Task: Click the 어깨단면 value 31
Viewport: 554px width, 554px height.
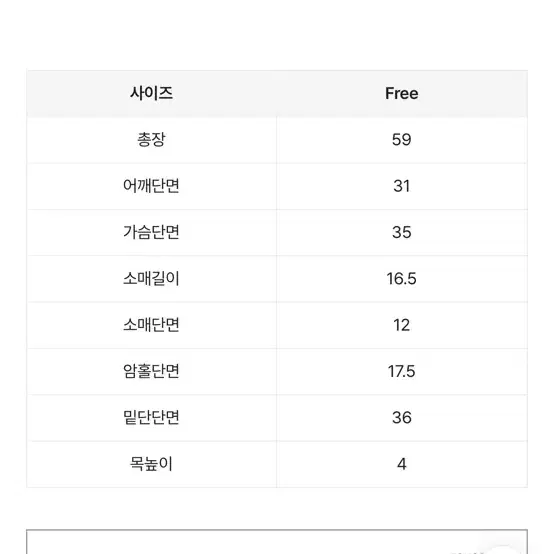Action: click(x=402, y=186)
